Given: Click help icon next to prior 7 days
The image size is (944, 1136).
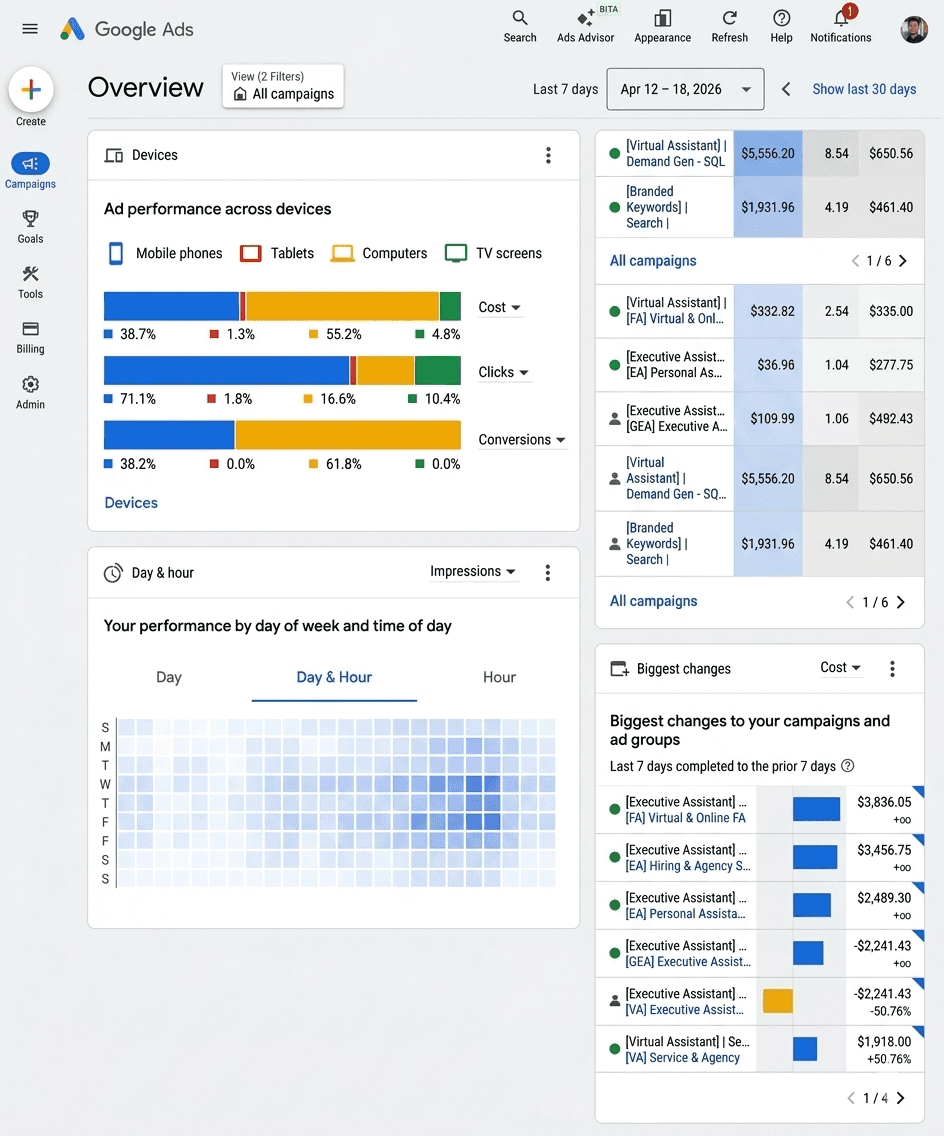Looking at the screenshot, I should point(848,766).
